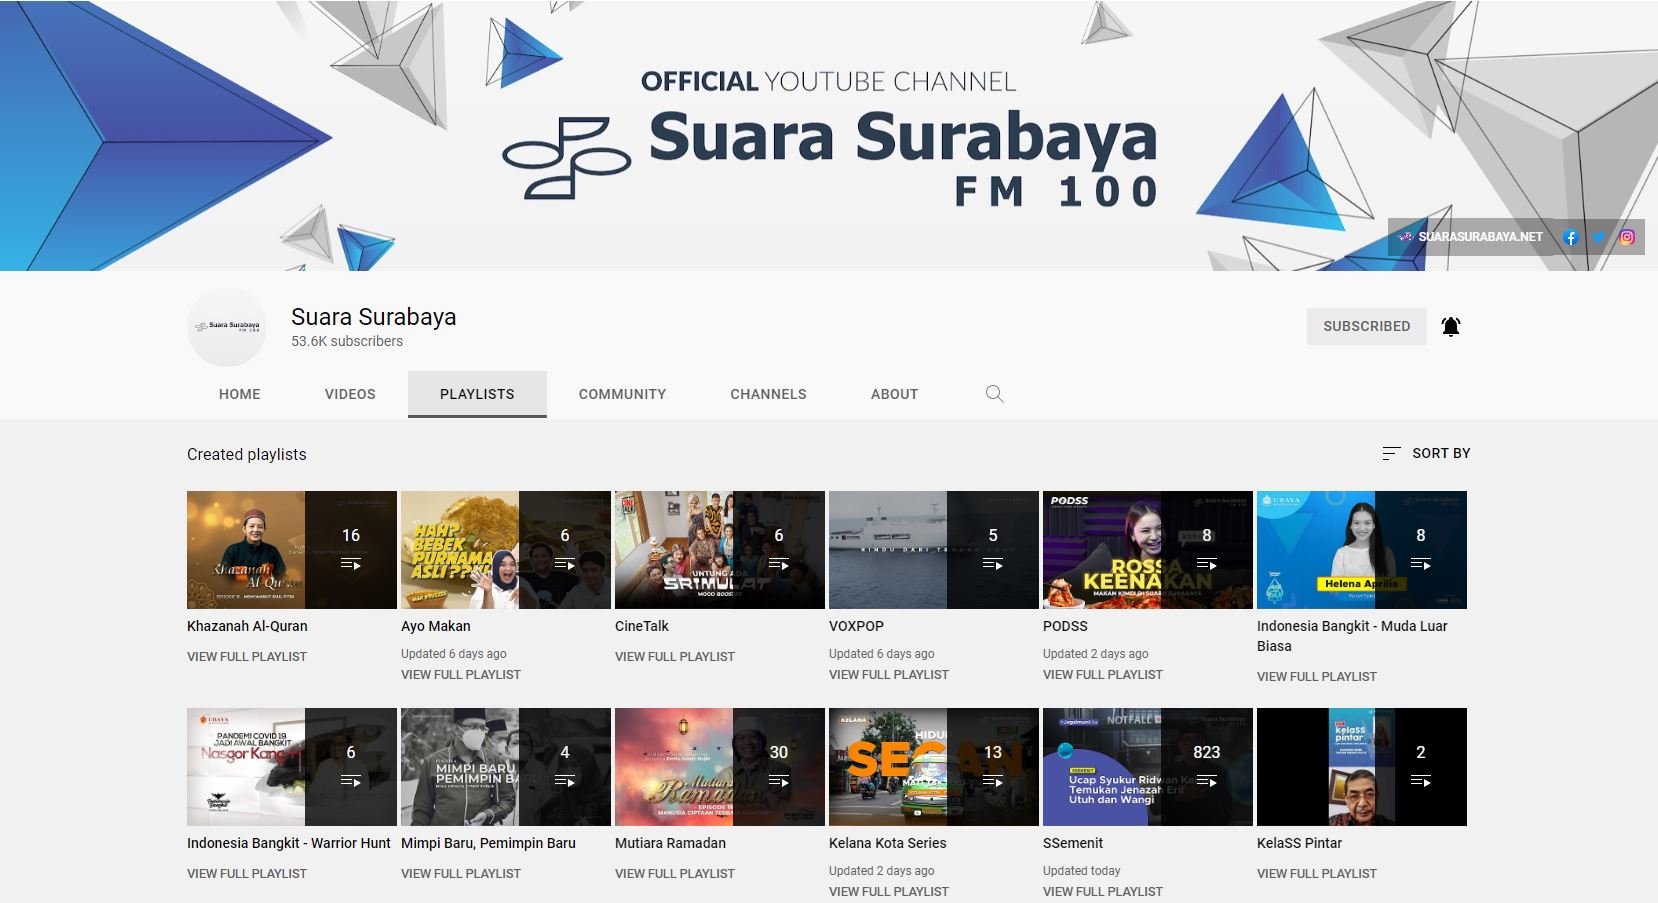
Task: Open the VOXPOP playlist title
Action: (x=856, y=626)
